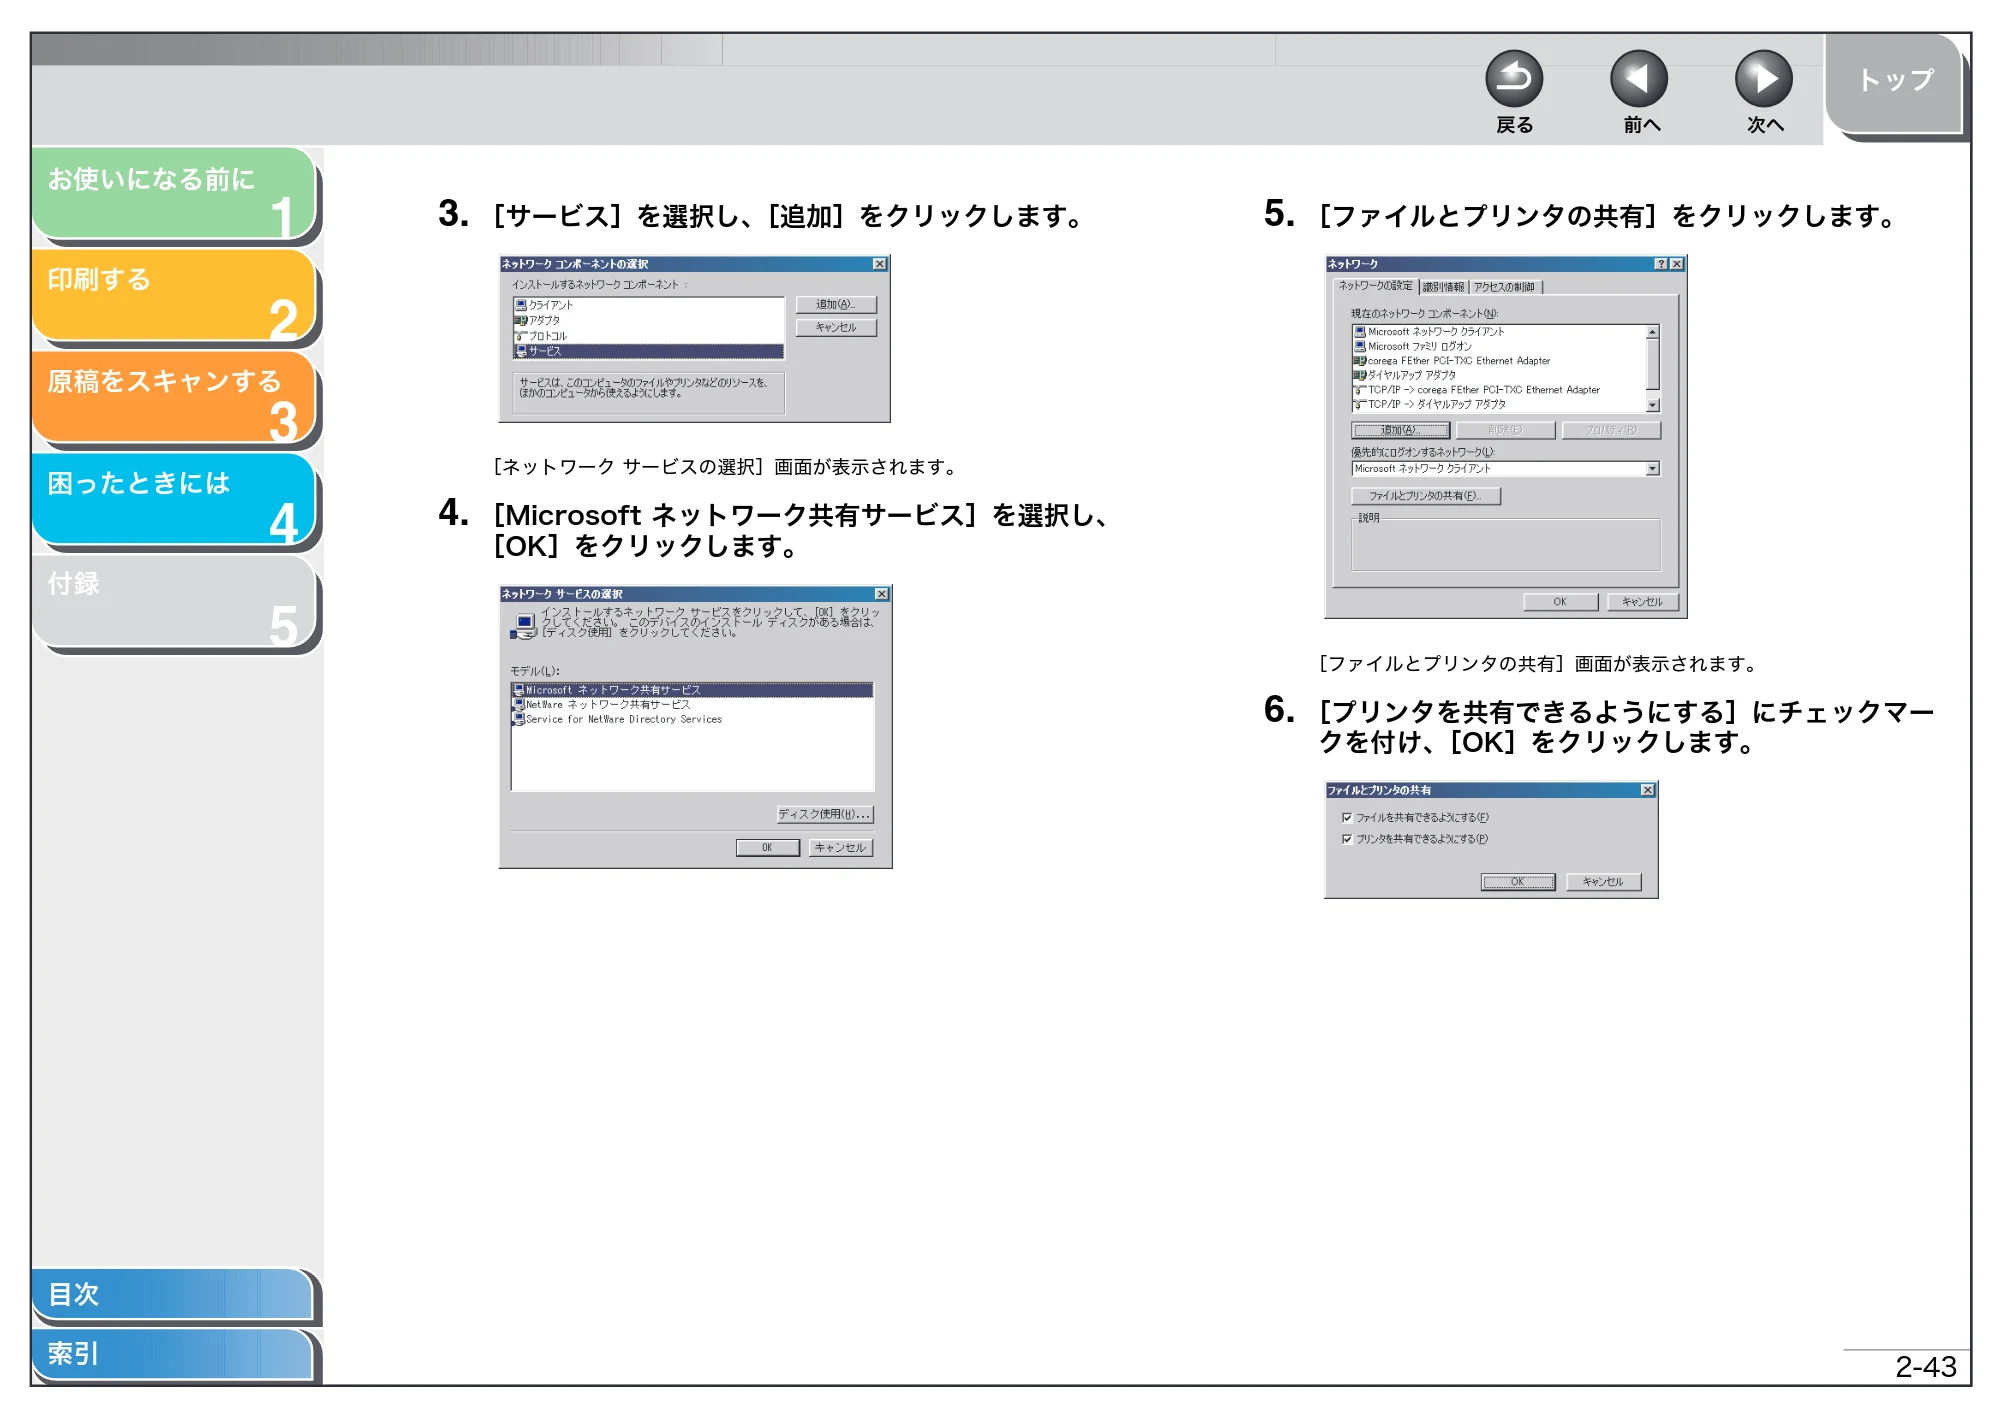This screenshot has height=1415, width=2000.
Task: Open the 優先的にログオンするネットワーク dropdown
Action: (1653, 468)
